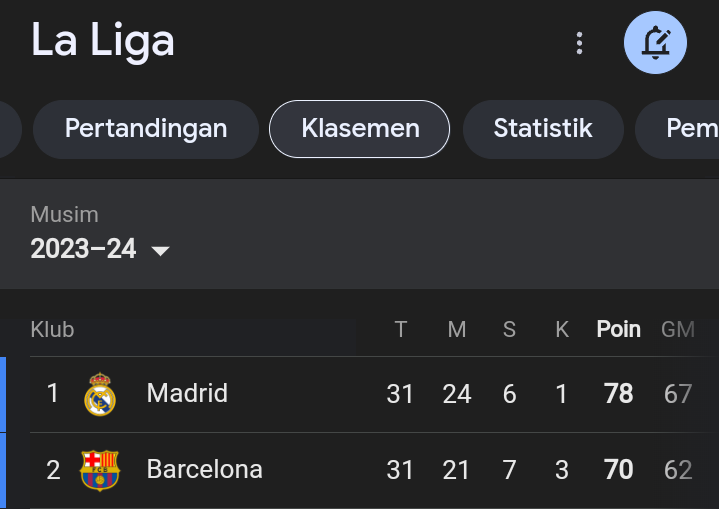Expand the 2023–24 season dropdown arrow
The width and height of the screenshot is (719, 509).
point(160,251)
